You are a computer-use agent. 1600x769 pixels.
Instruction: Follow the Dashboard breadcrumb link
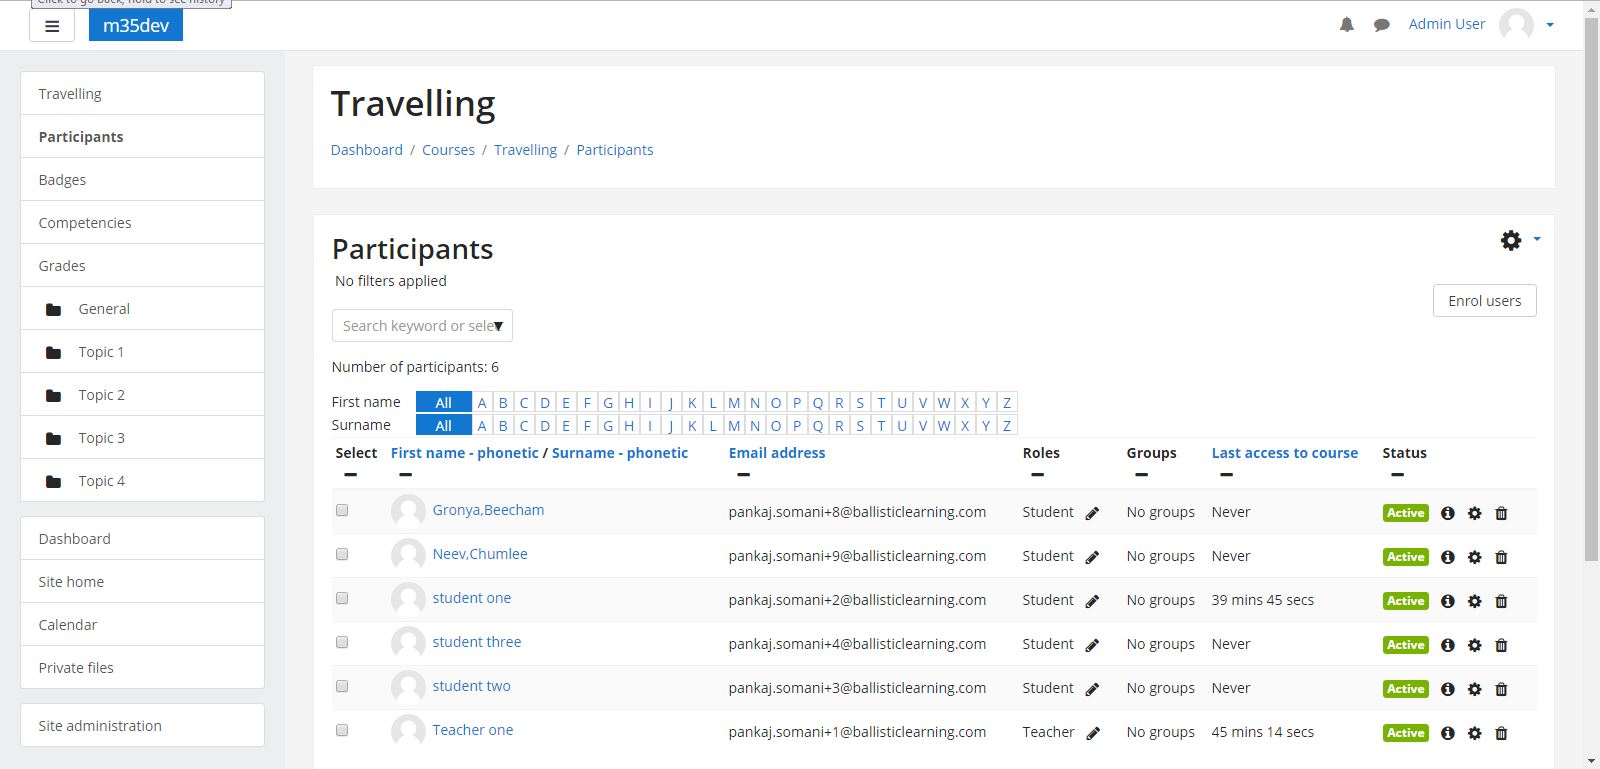coord(367,150)
